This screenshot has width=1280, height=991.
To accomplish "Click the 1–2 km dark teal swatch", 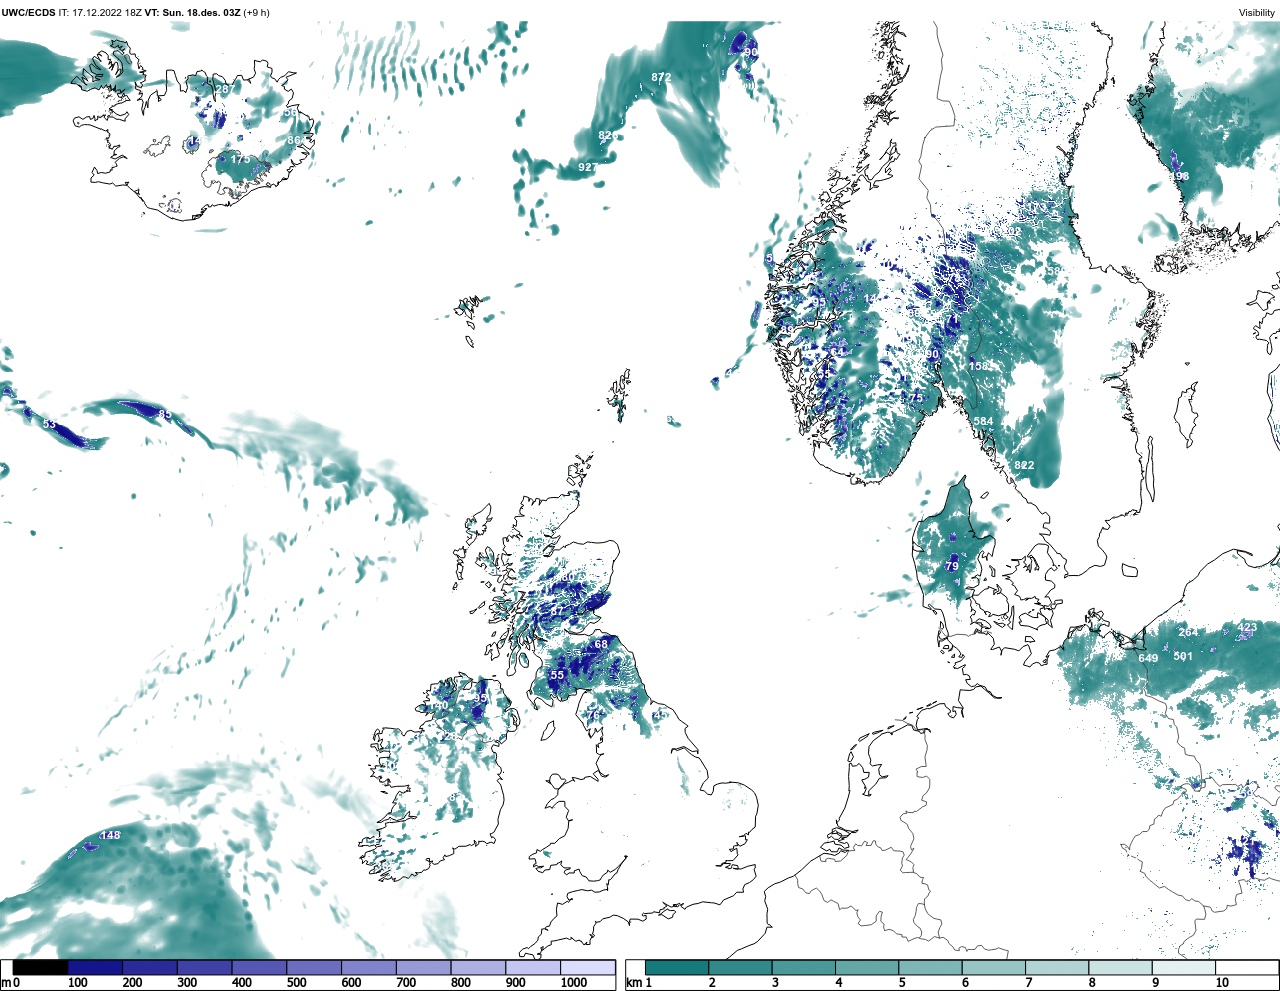I will [x=677, y=967].
